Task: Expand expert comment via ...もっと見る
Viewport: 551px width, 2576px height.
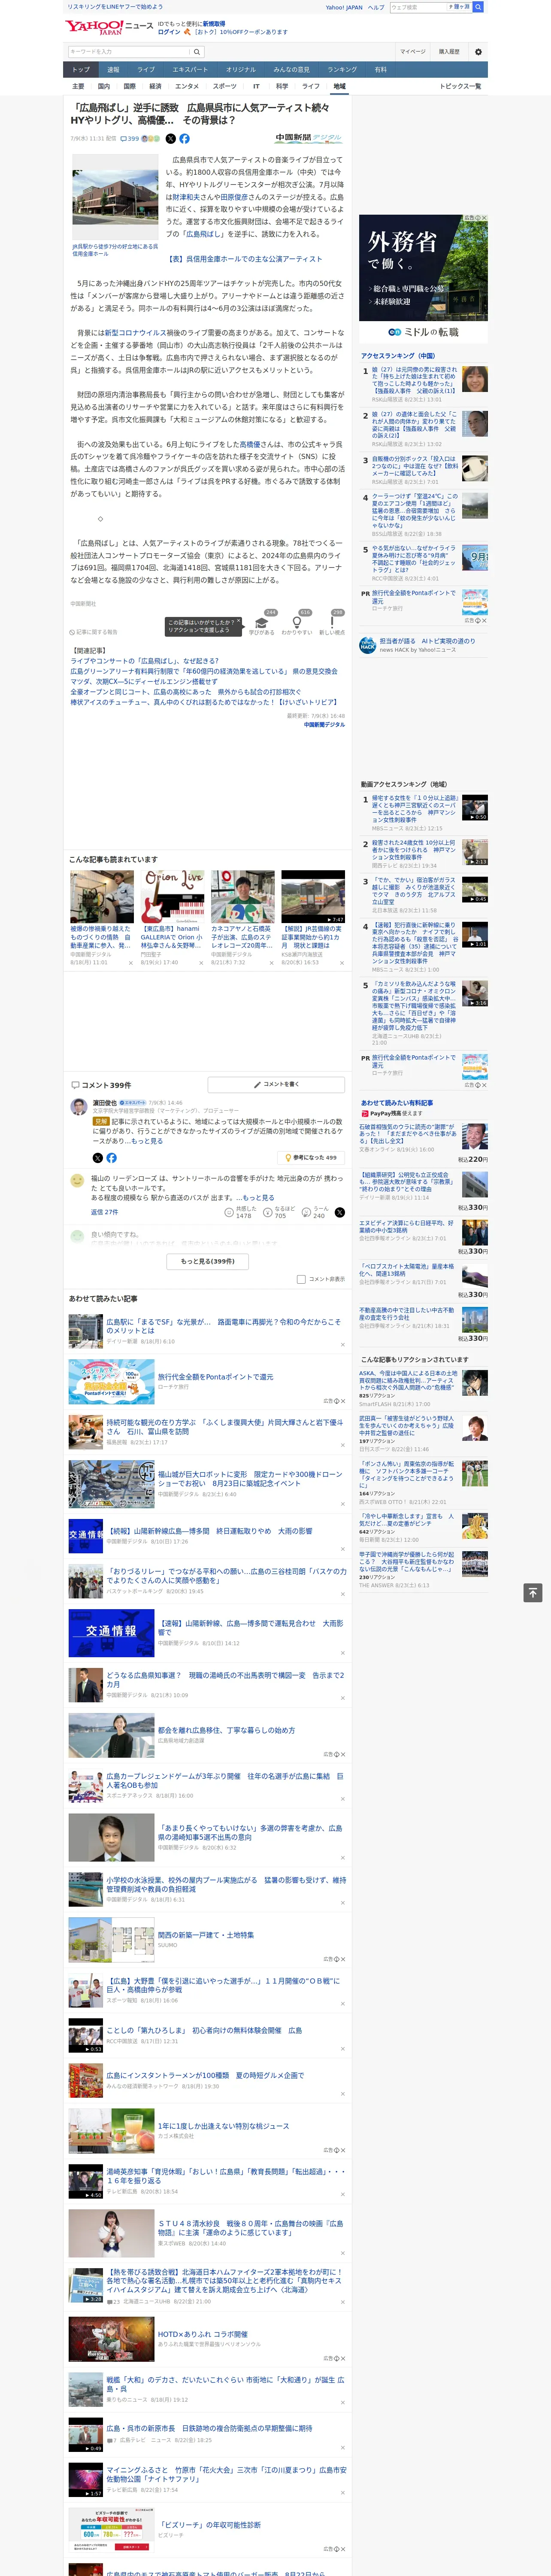Action: click(x=145, y=1141)
